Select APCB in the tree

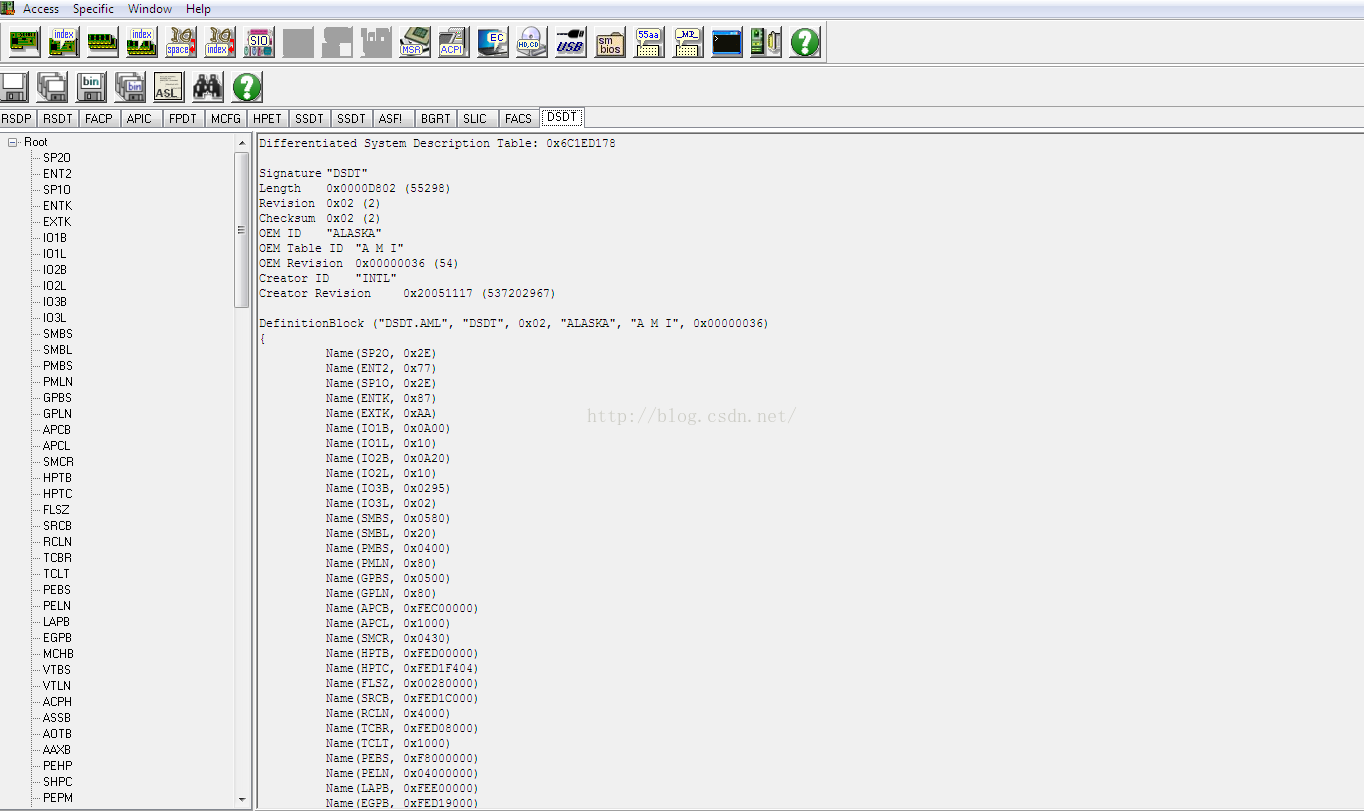point(57,430)
